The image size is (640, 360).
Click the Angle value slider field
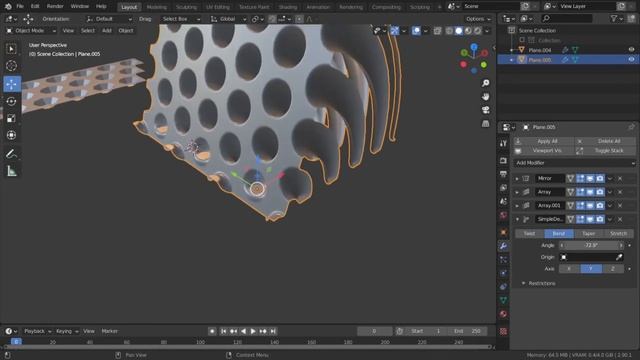[x=591, y=245]
